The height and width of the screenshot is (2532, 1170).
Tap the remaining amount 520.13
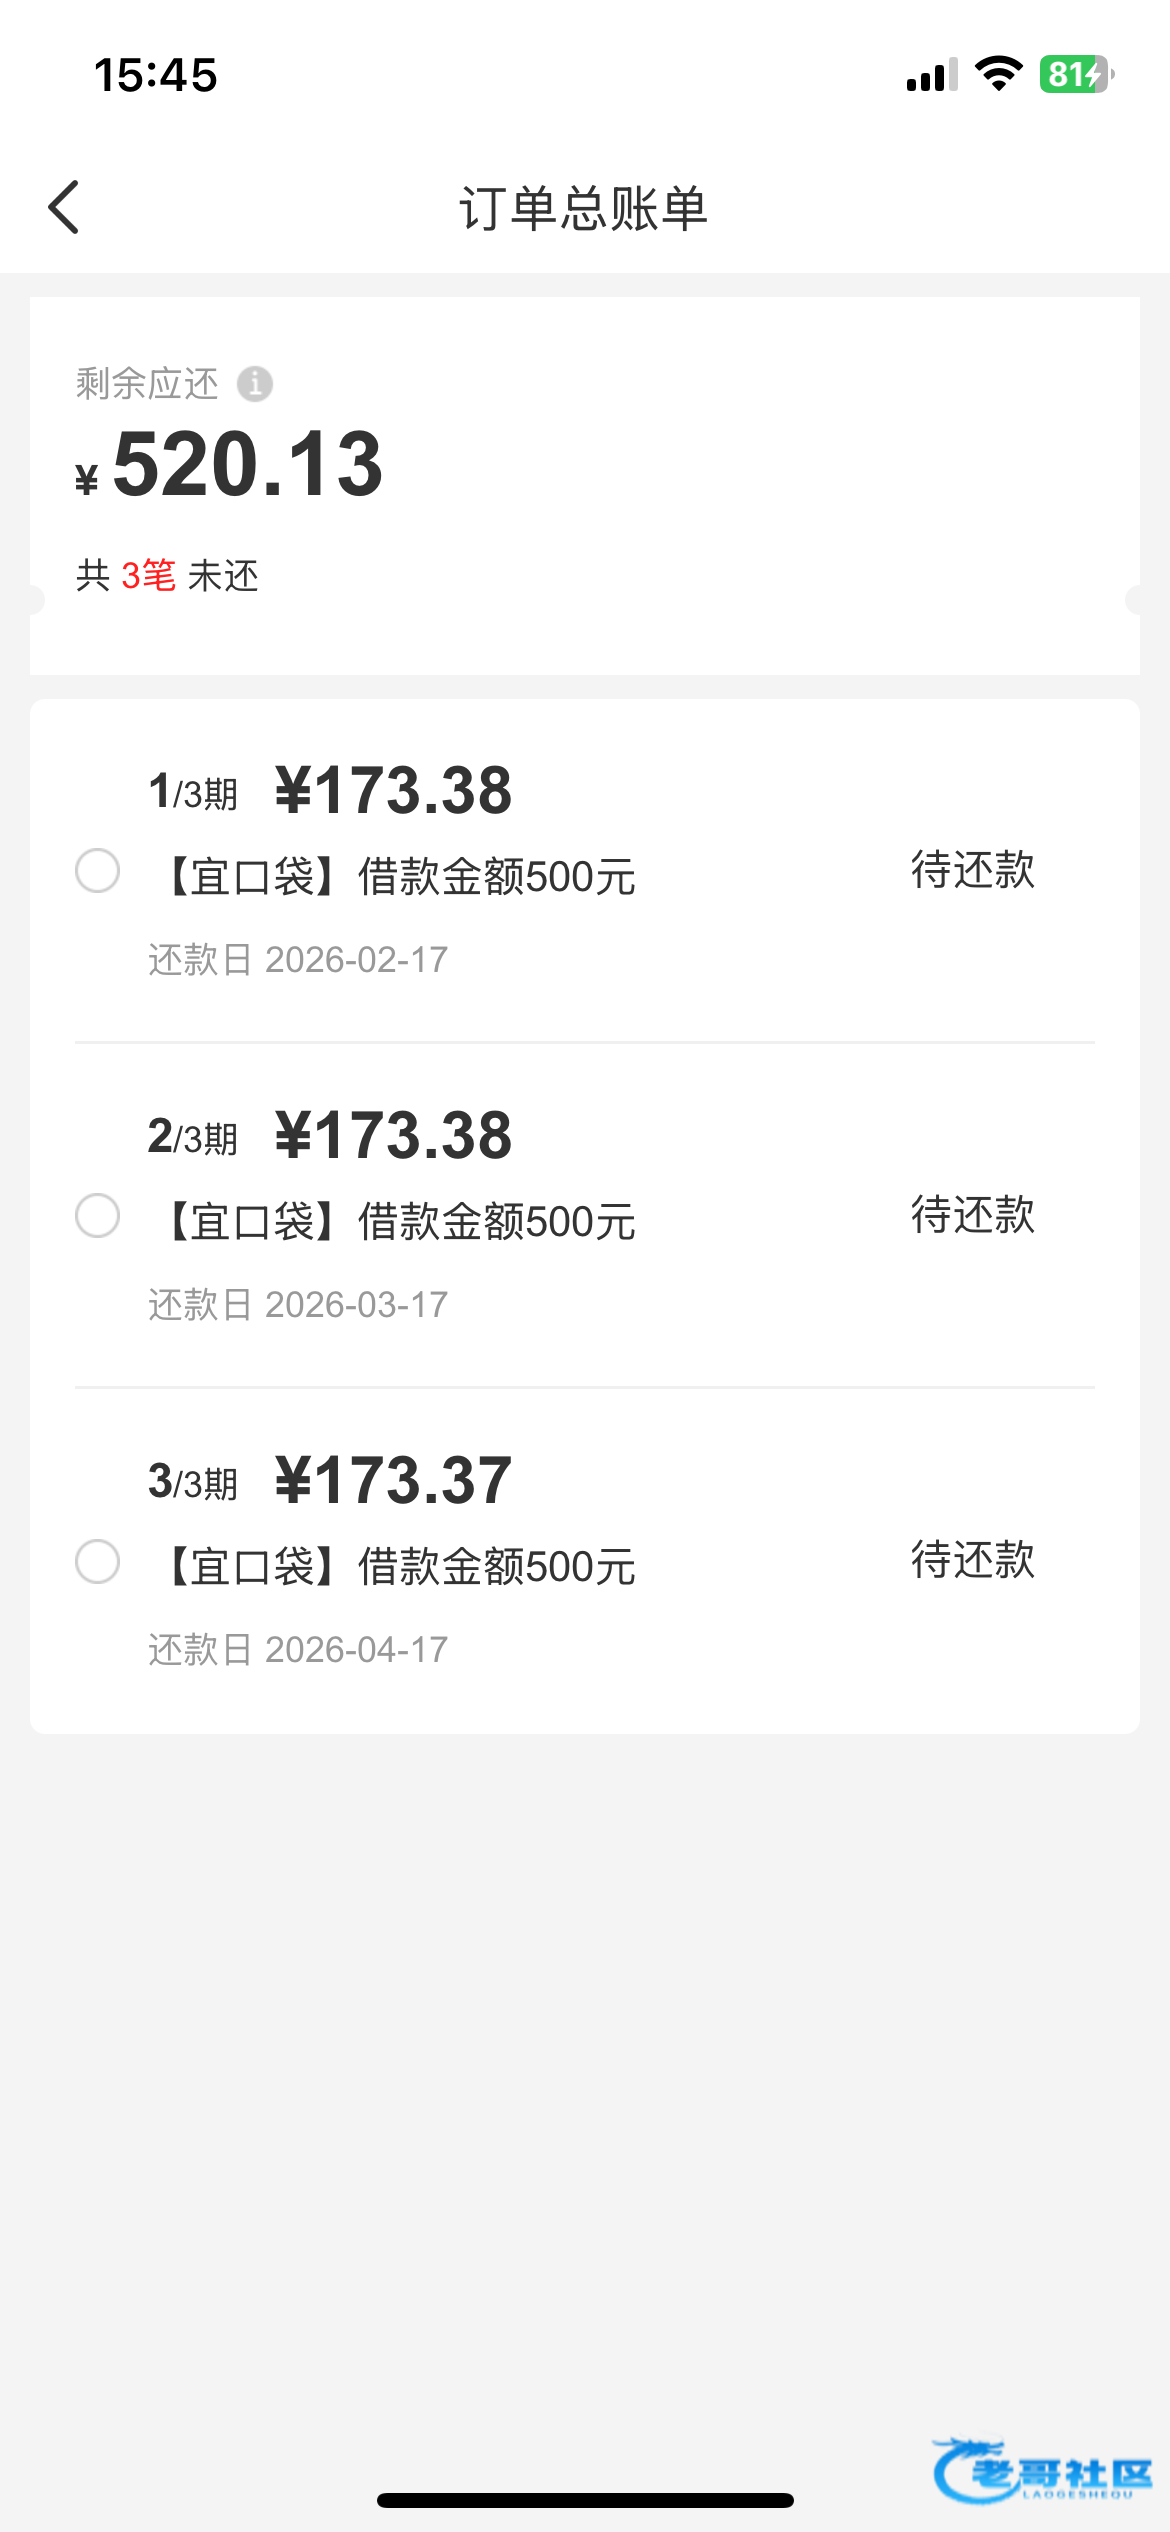247,464
